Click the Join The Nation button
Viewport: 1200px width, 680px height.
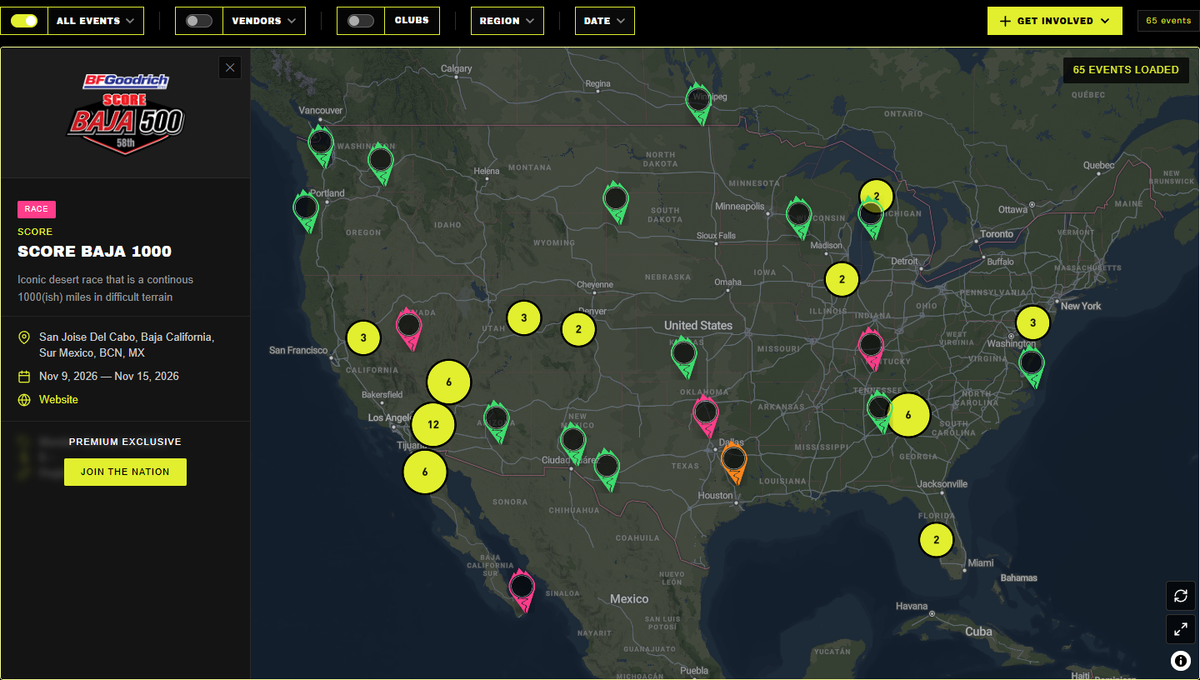pos(125,472)
